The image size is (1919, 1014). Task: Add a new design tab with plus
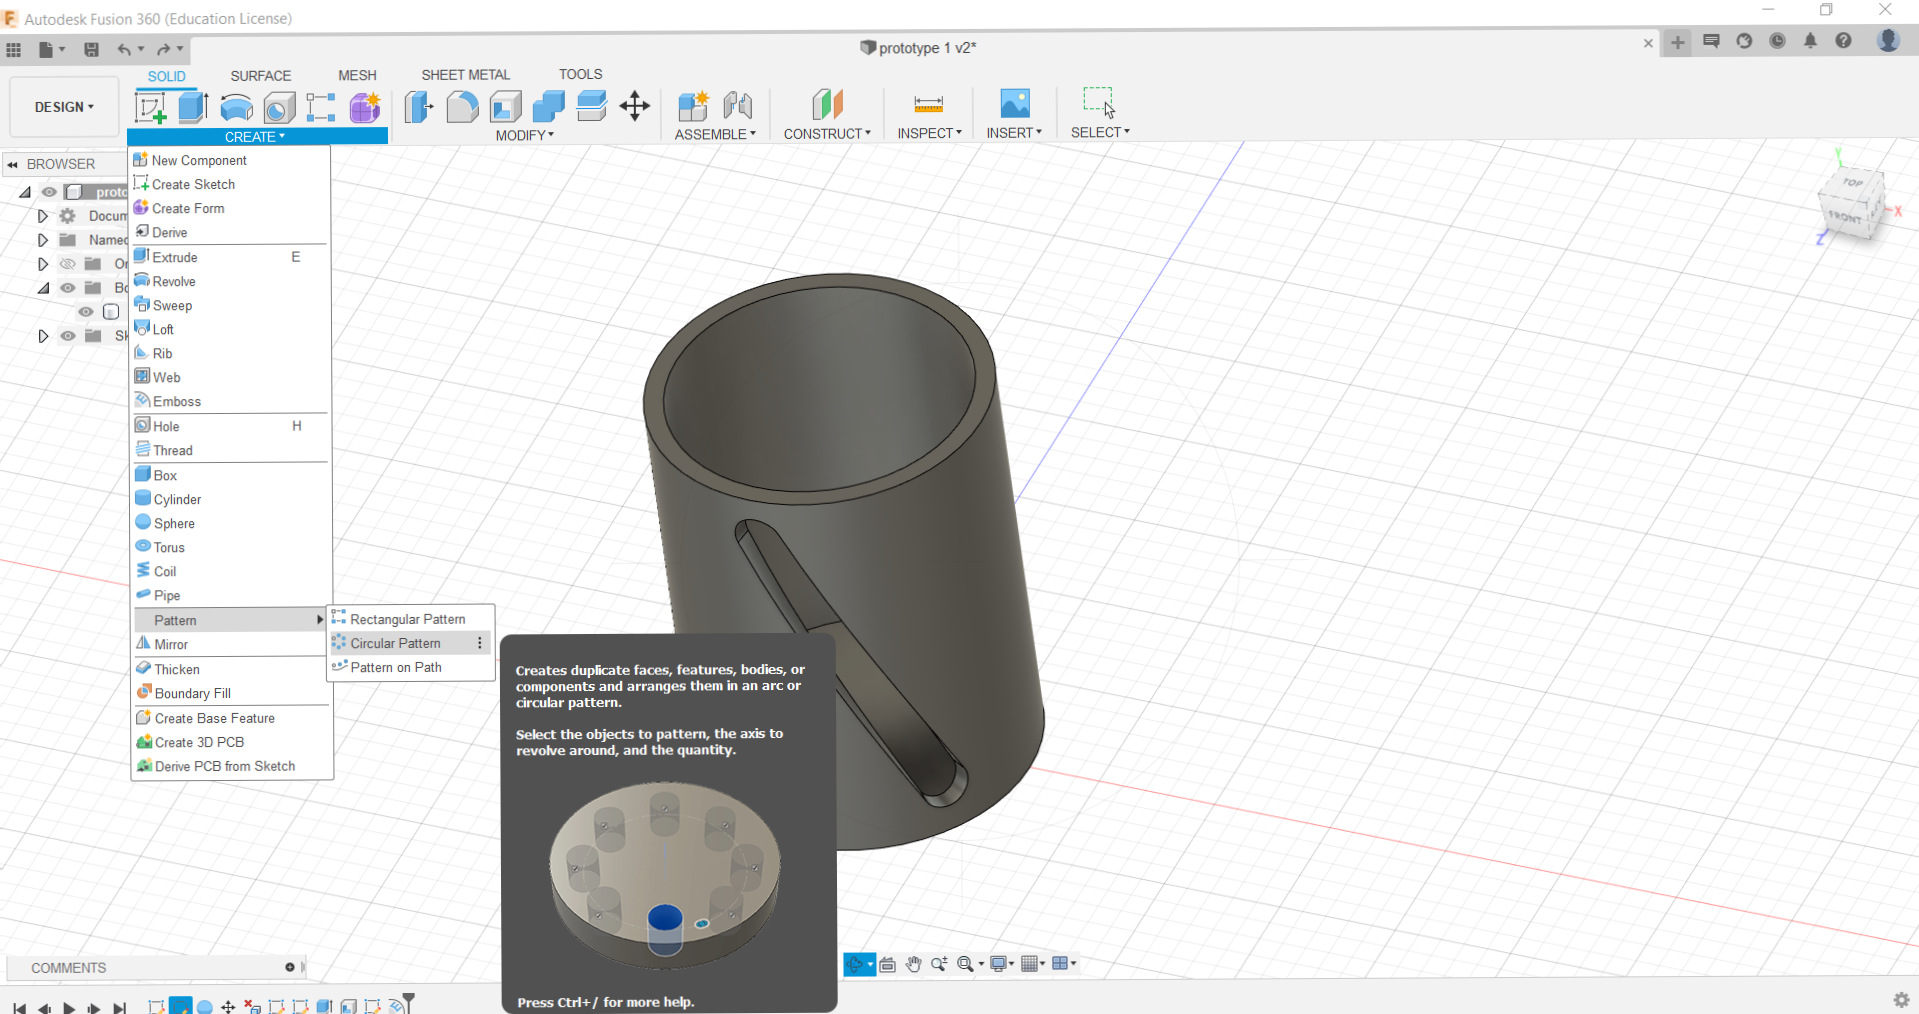click(x=1678, y=42)
